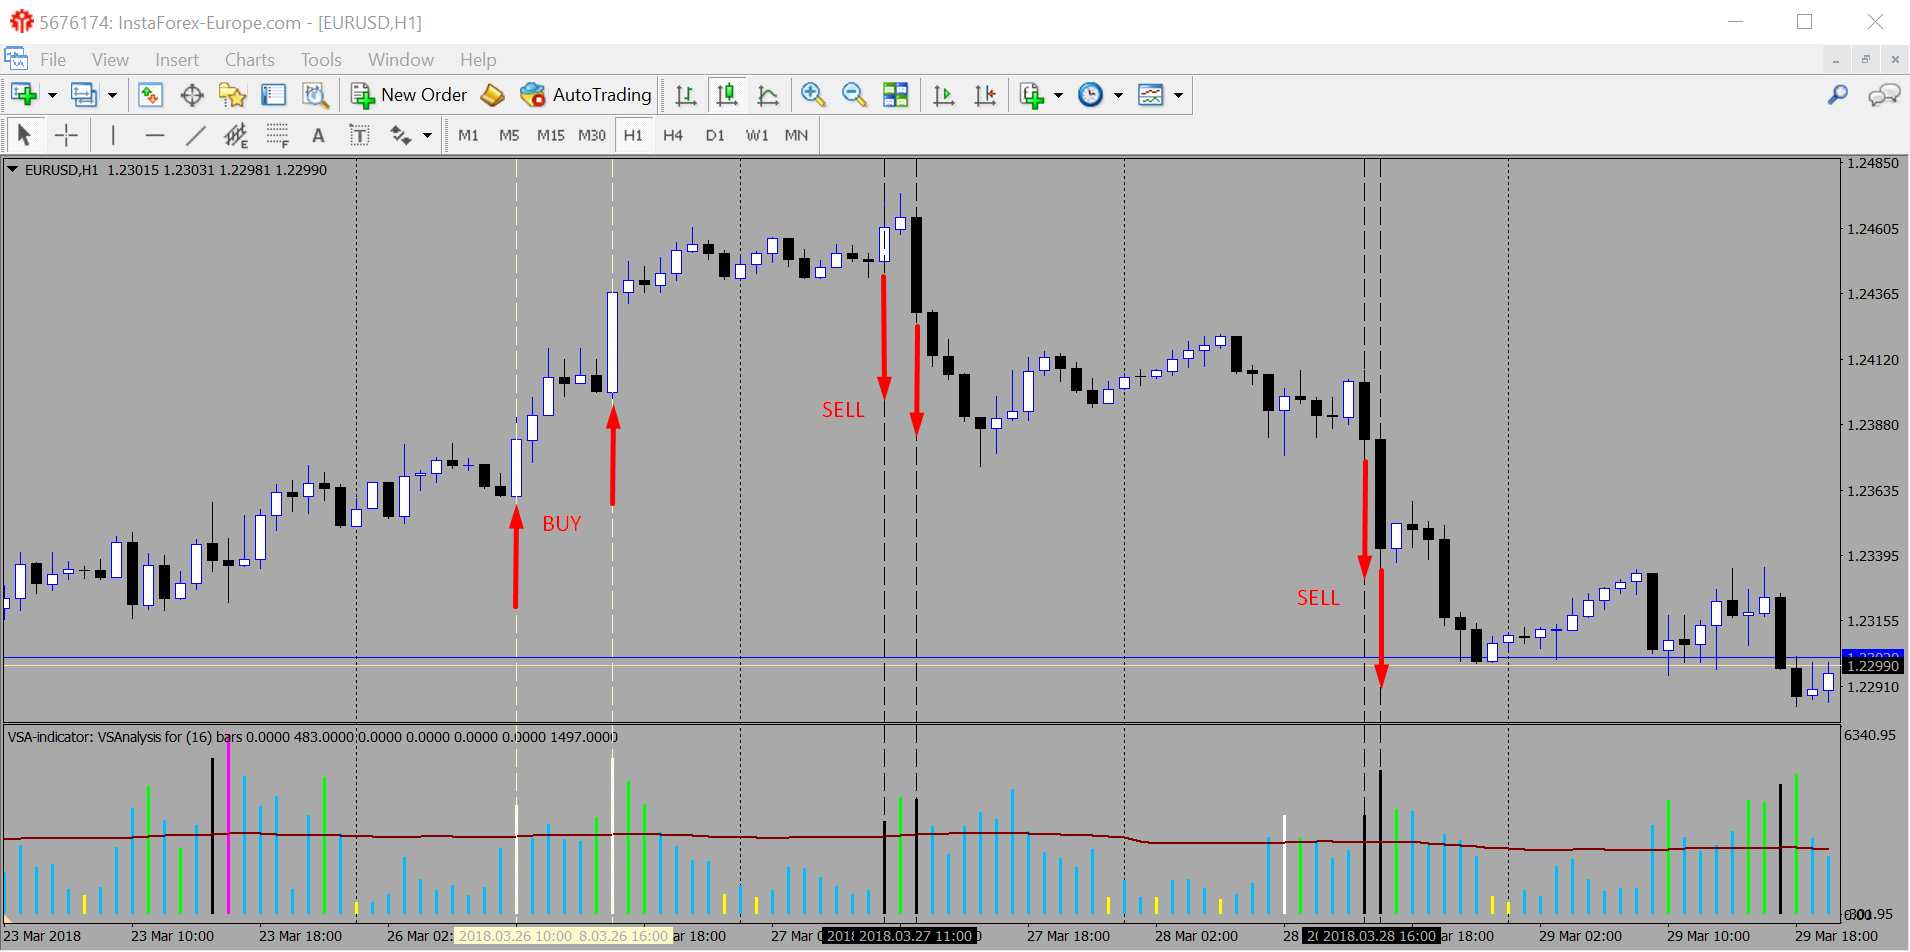Viewport: 1910px width, 952px height.
Task: Switch chart to bar chart mode
Action: [x=686, y=95]
